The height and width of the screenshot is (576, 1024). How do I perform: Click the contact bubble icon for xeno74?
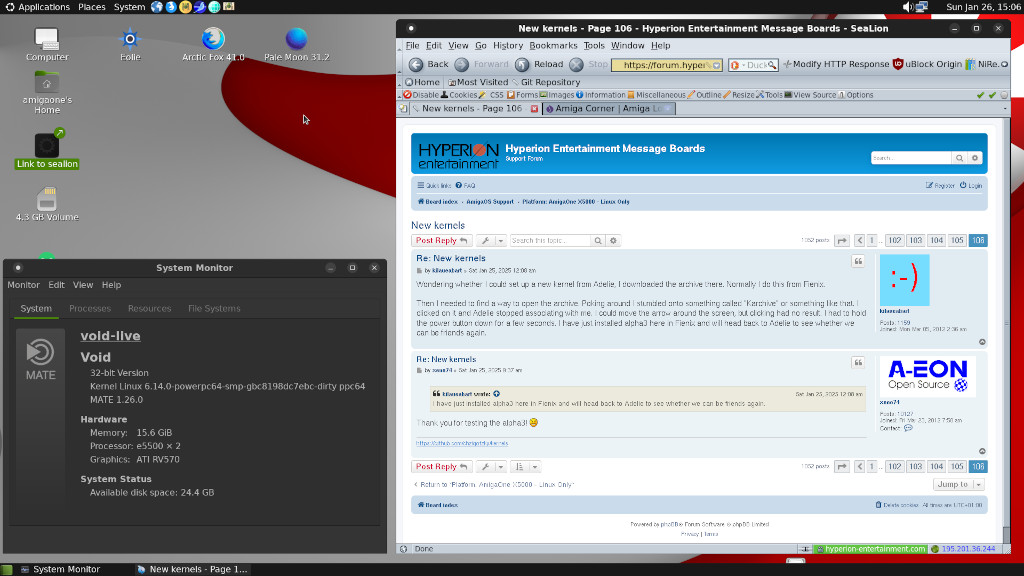pyautogui.click(x=908, y=428)
